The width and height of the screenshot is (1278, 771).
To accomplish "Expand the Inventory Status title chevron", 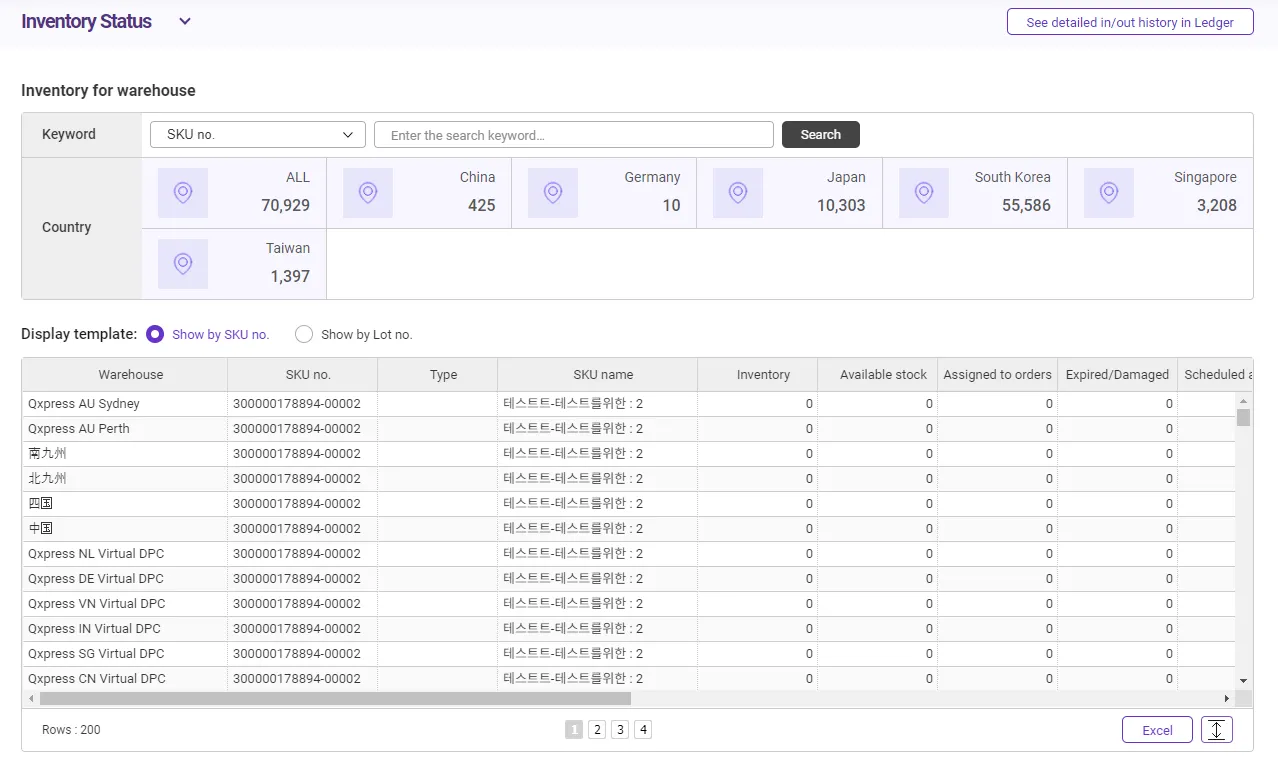I will 185,22.
